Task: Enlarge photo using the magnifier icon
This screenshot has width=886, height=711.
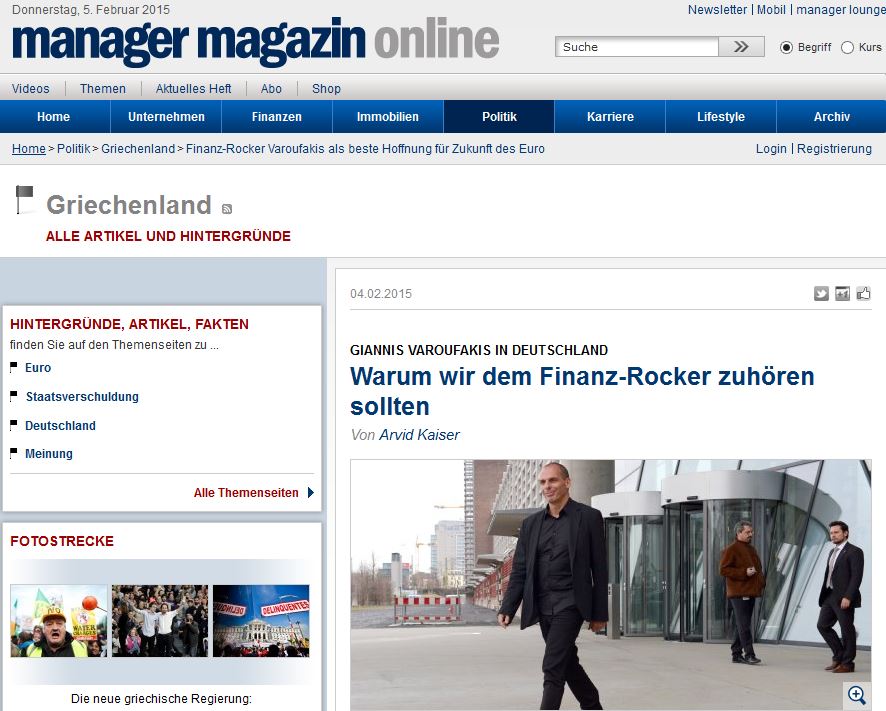Action: (x=856, y=695)
